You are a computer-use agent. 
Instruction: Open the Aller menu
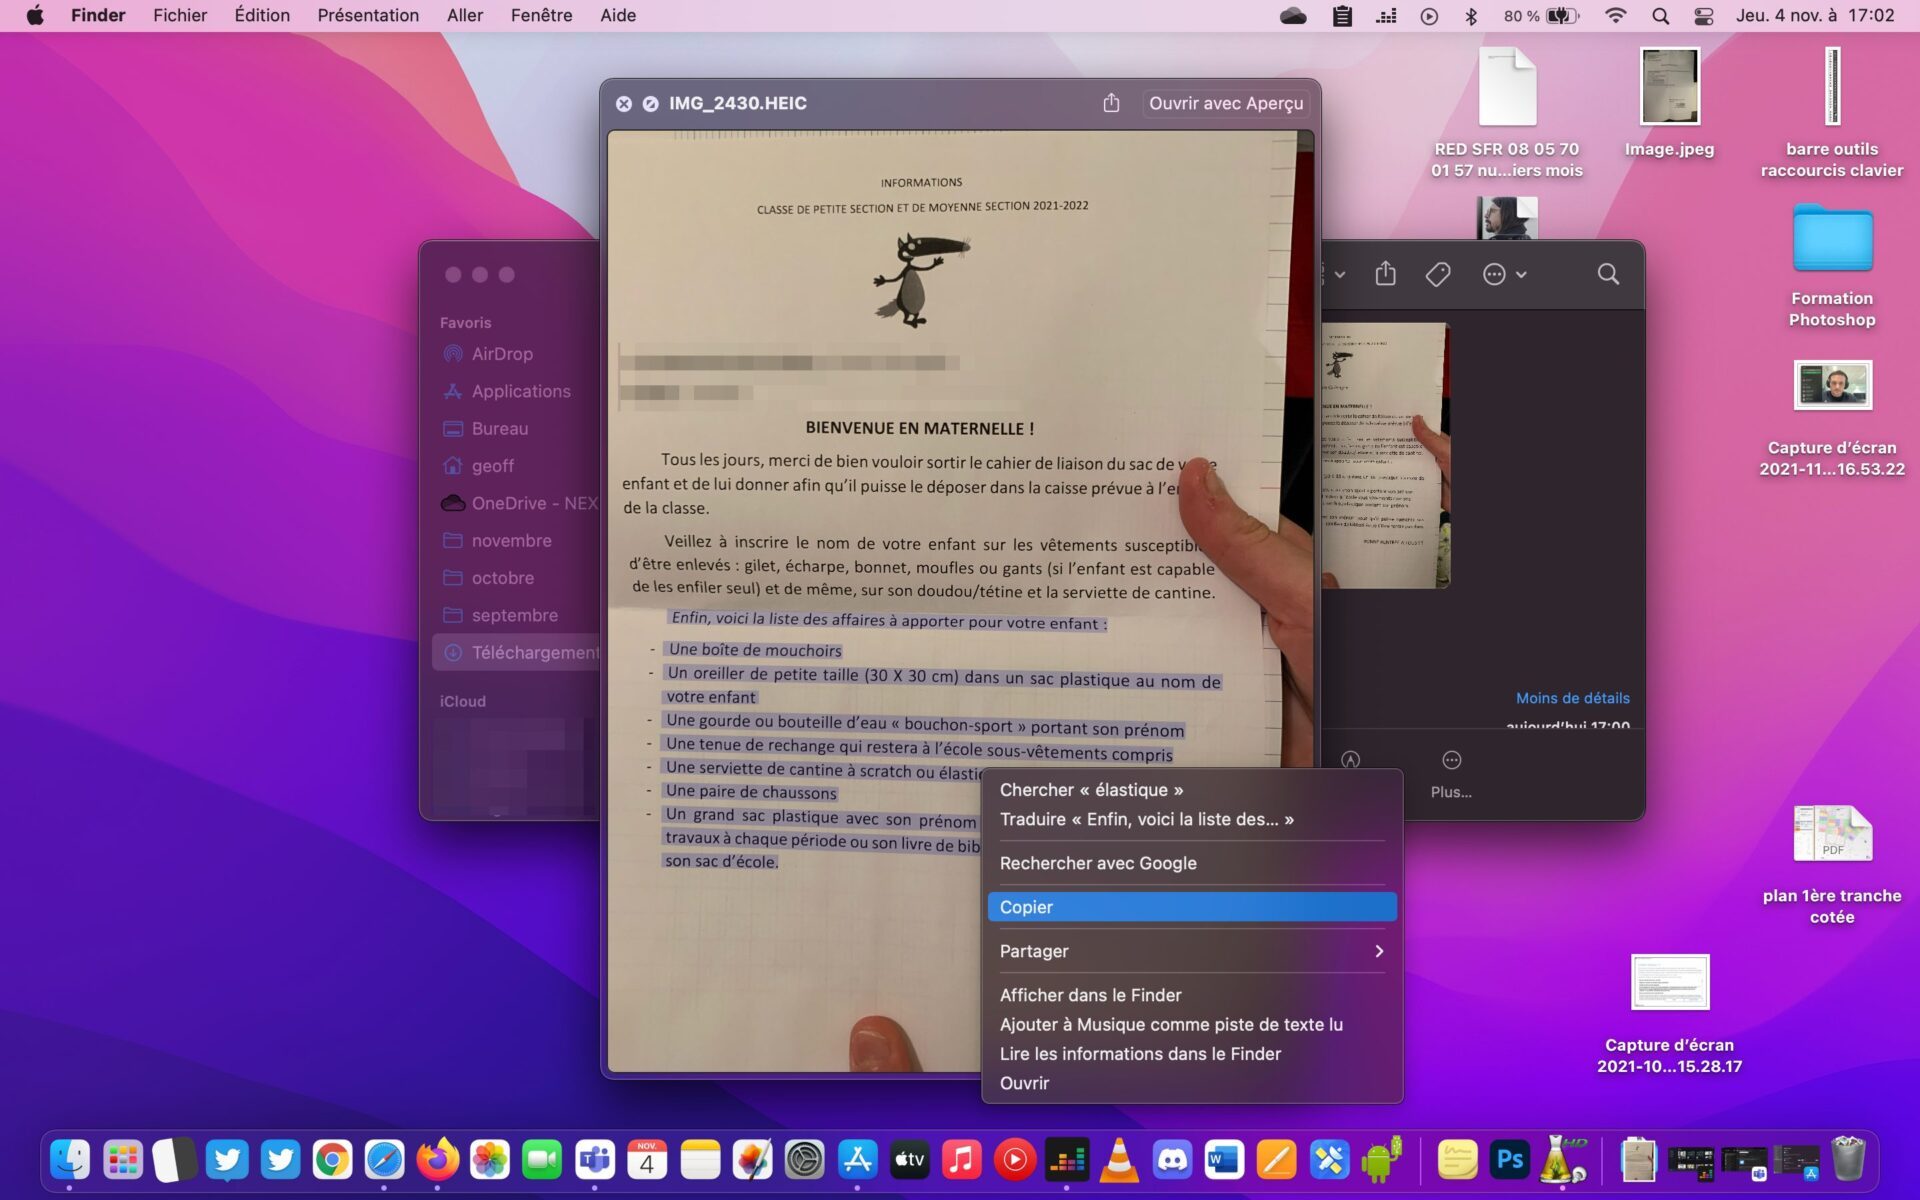pos(465,15)
